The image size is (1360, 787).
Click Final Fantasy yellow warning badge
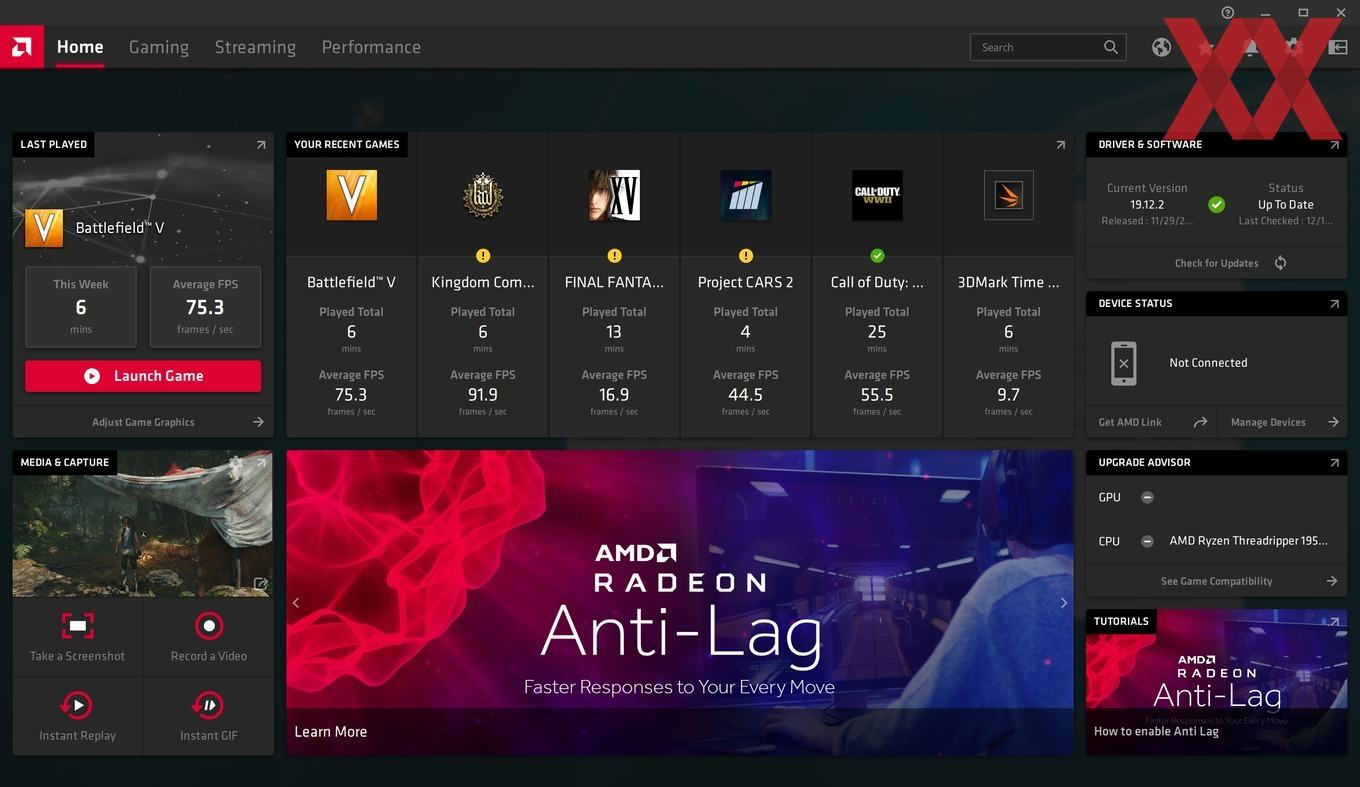click(614, 256)
